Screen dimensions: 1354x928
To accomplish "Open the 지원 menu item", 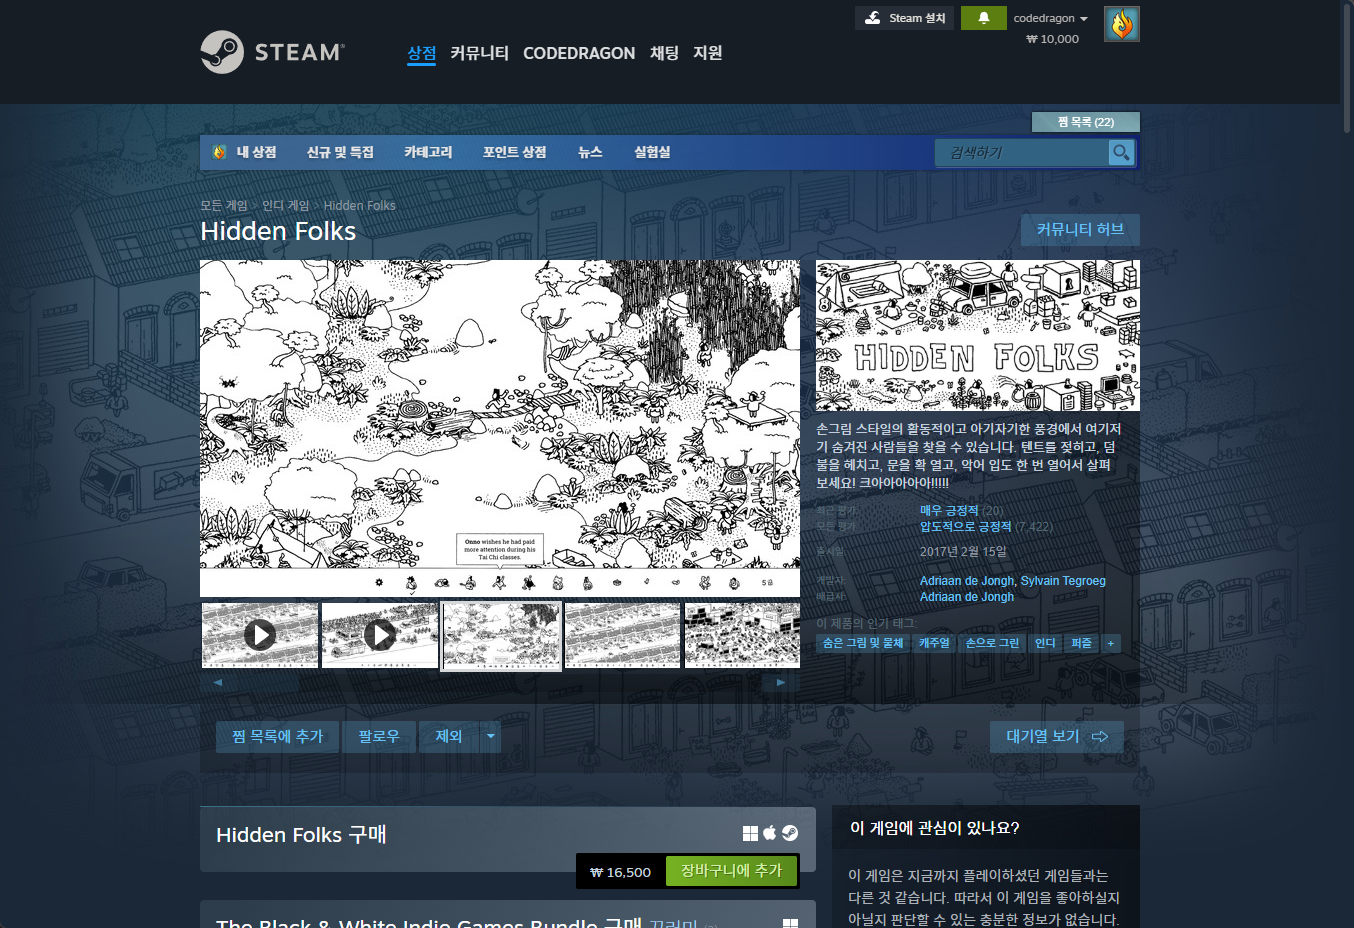I will [x=707, y=53].
